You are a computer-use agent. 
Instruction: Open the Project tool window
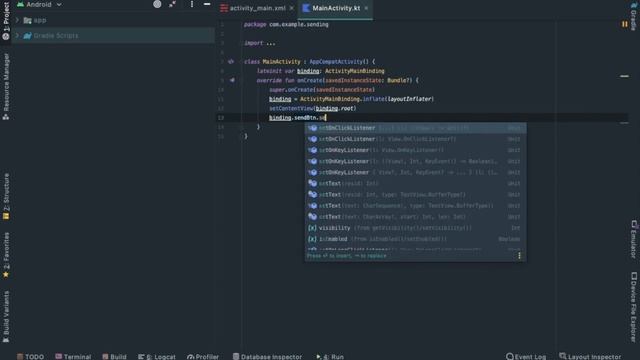pyautogui.click(x=6, y=20)
